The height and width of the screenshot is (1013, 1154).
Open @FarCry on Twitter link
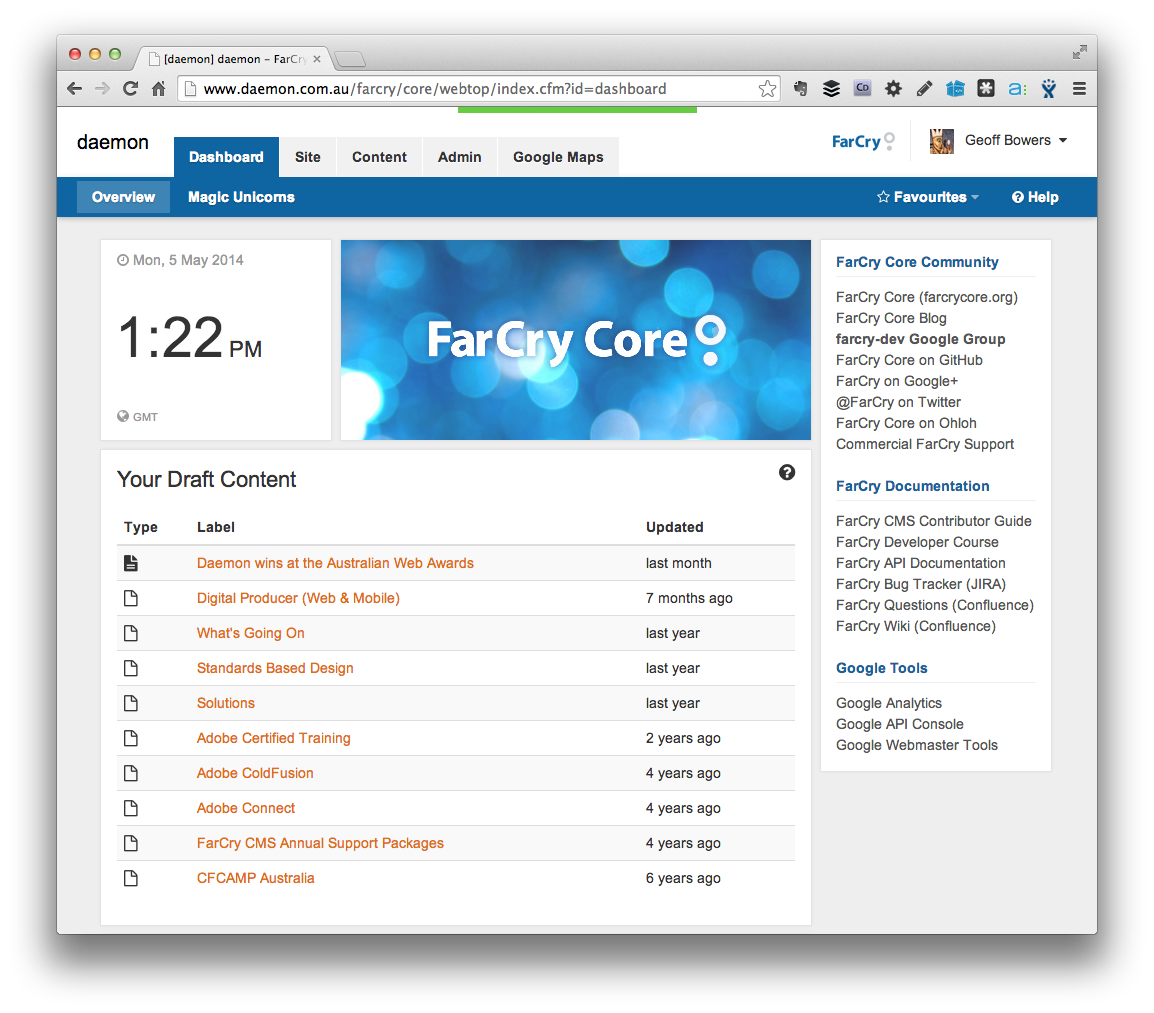pyautogui.click(x=898, y=402)
